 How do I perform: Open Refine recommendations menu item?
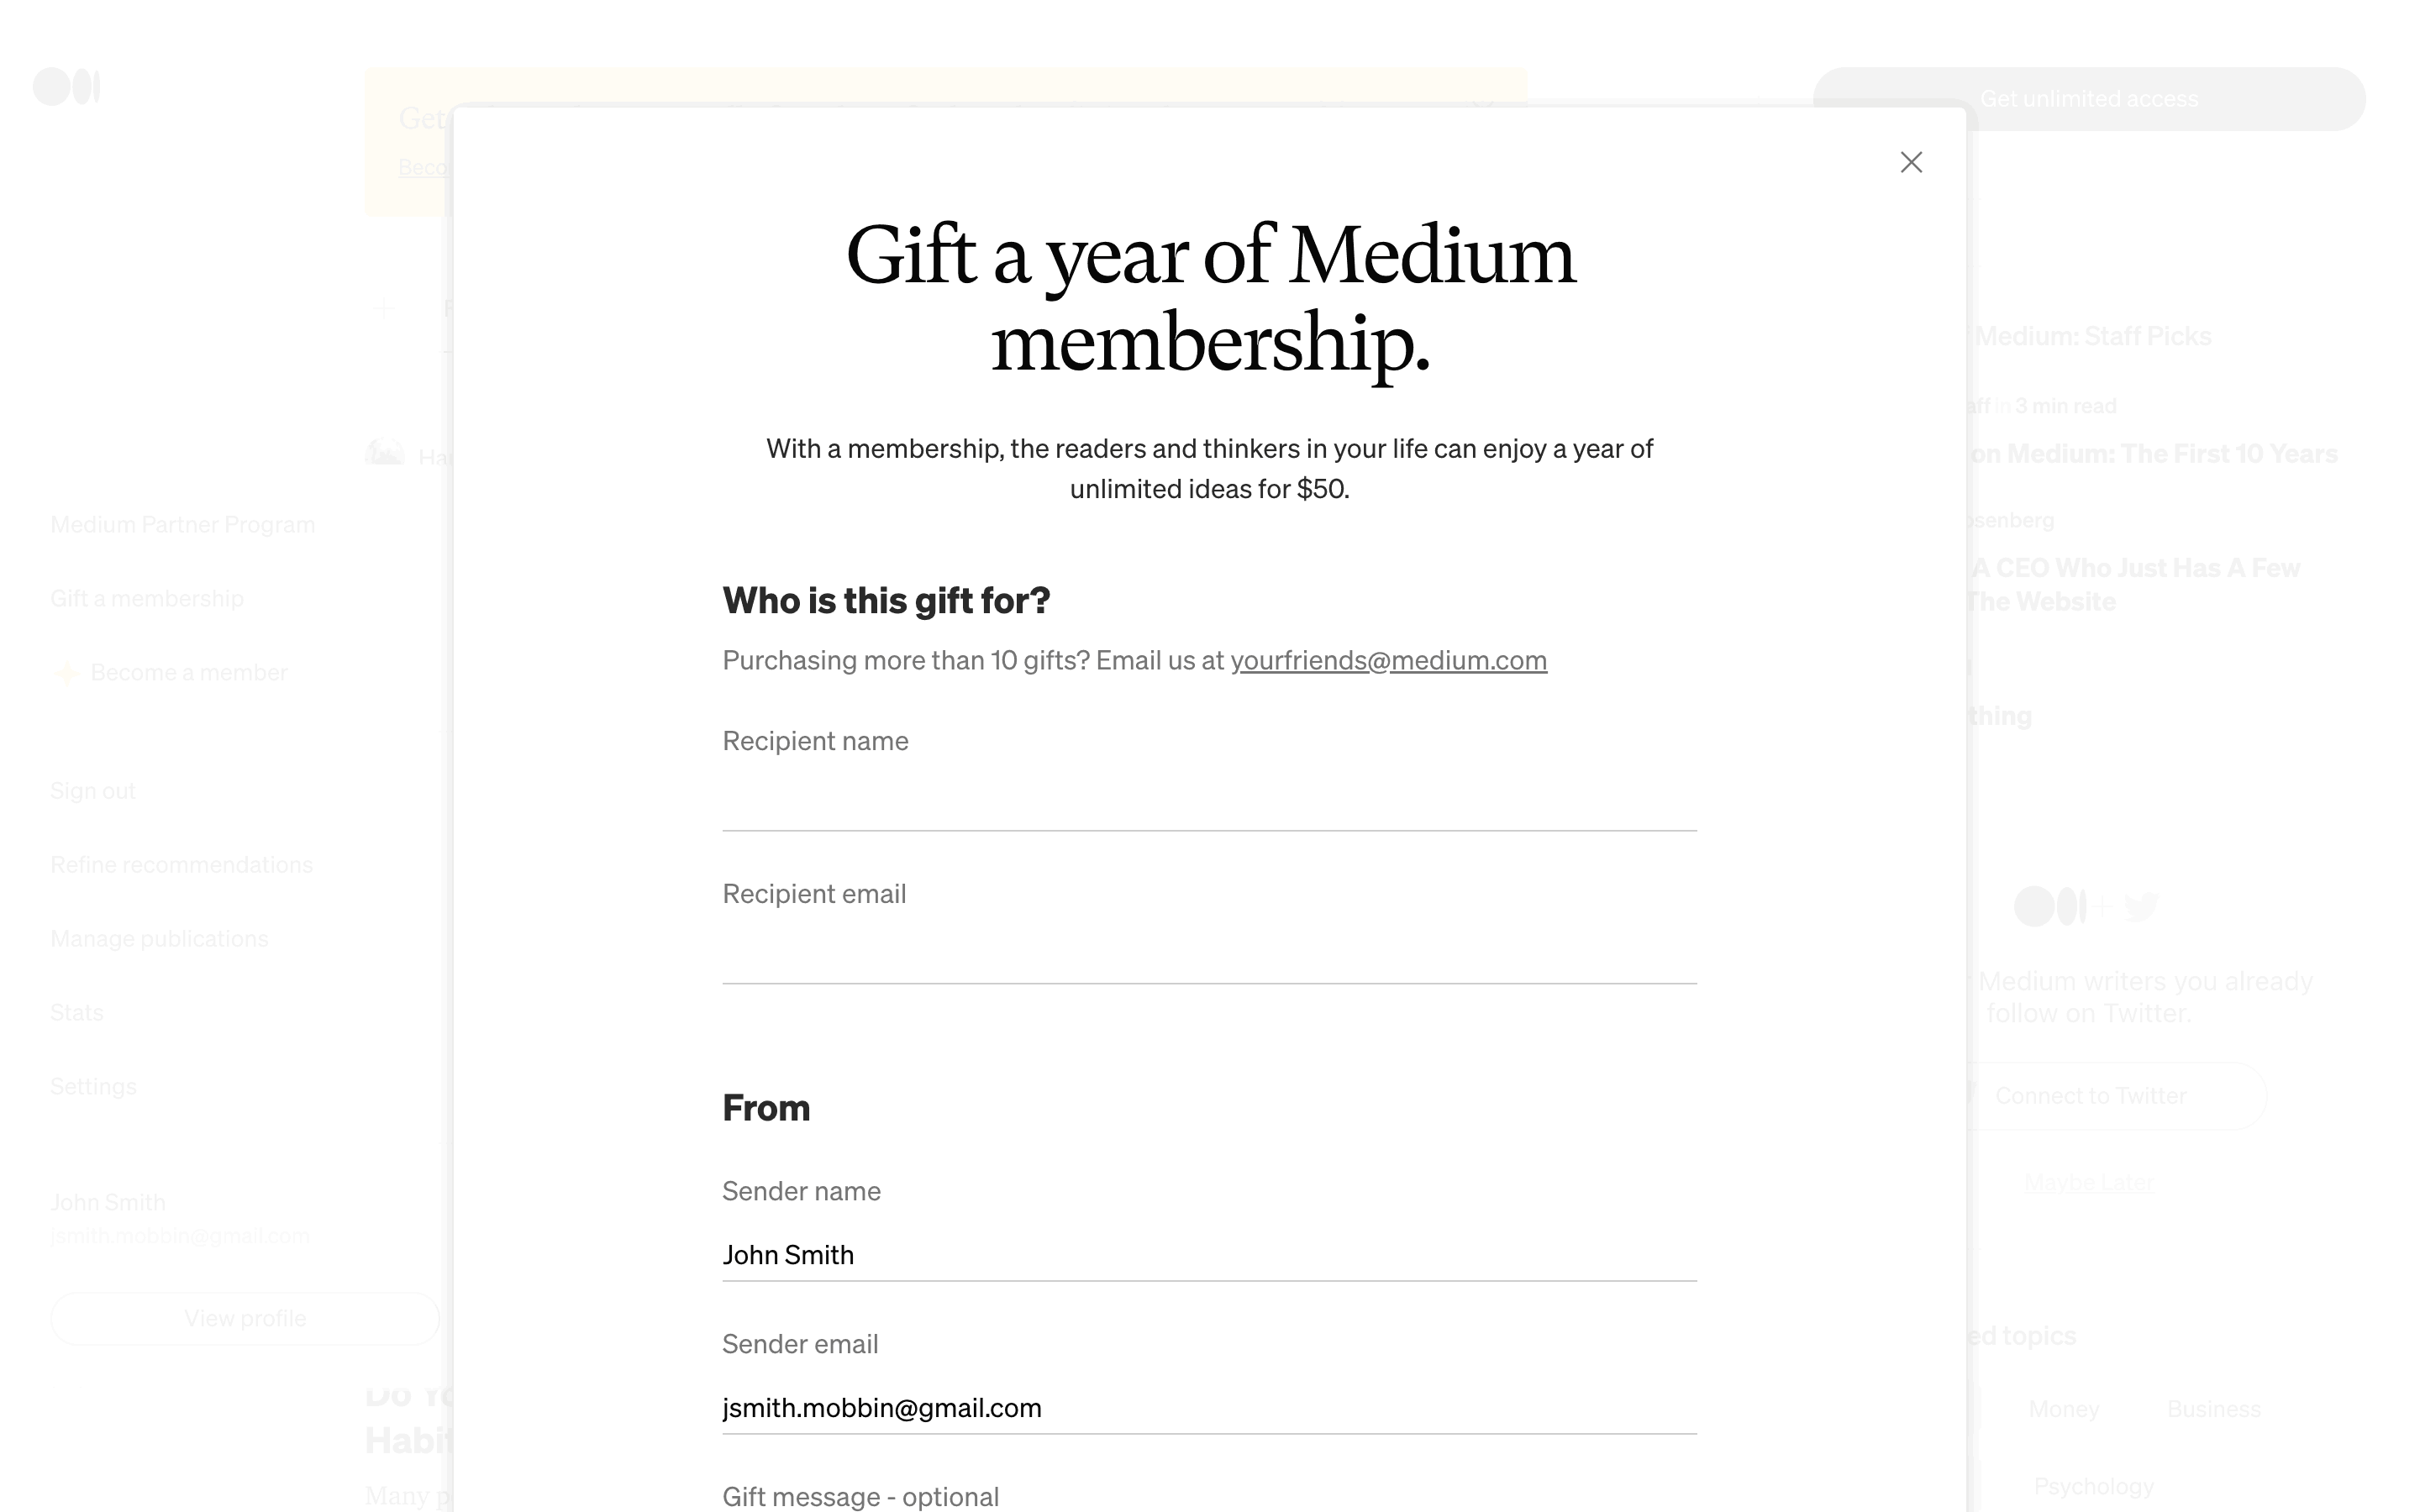point(181,865)
